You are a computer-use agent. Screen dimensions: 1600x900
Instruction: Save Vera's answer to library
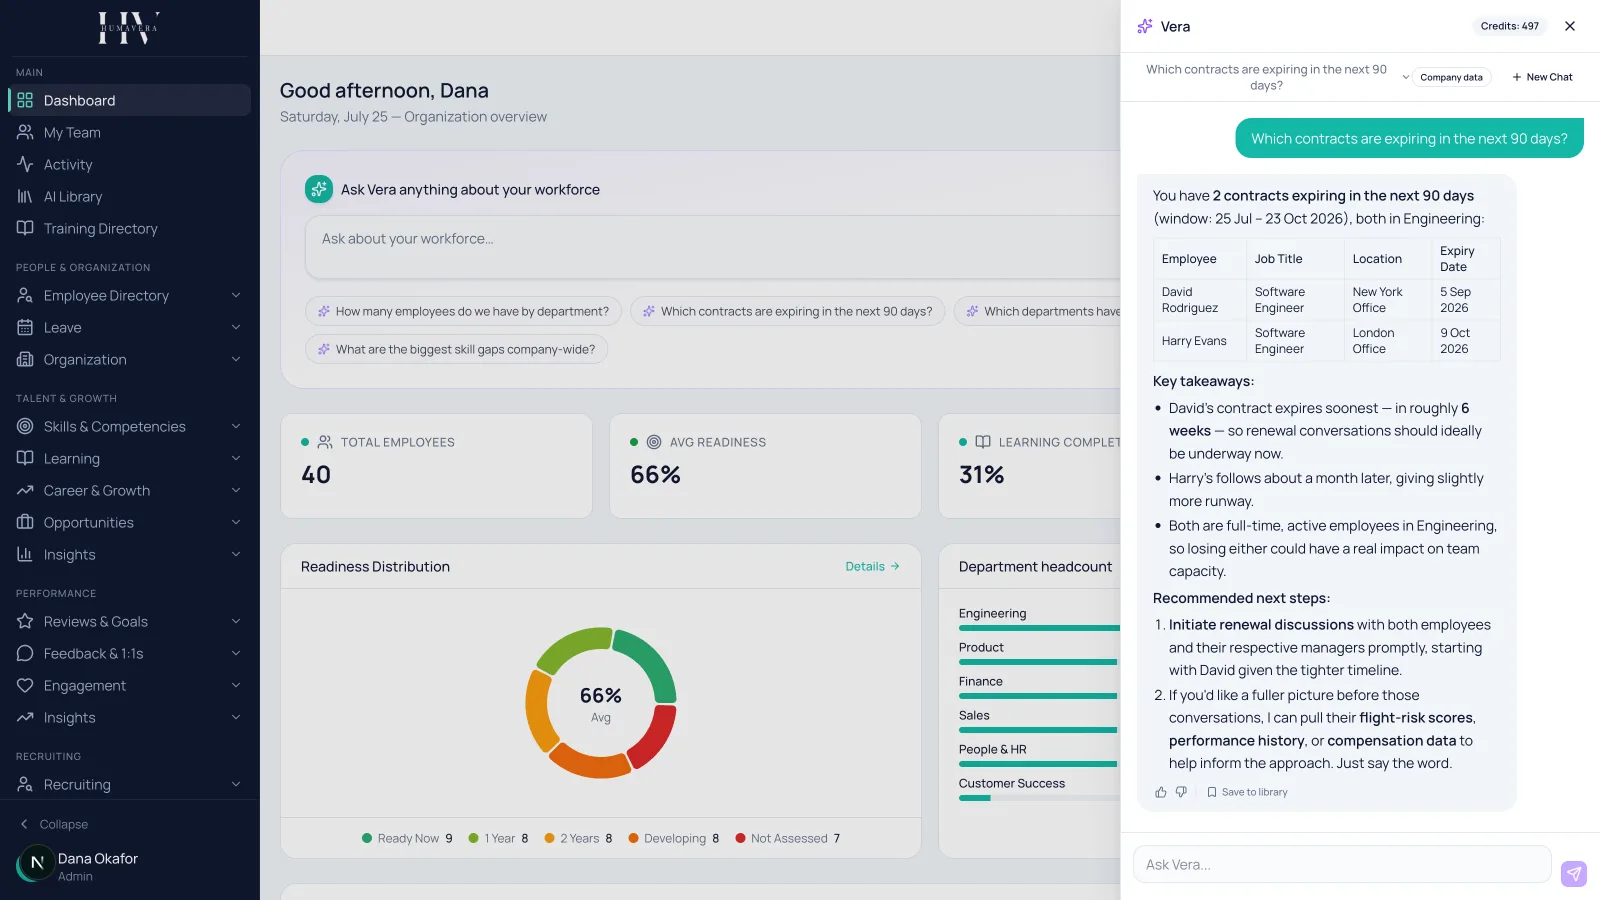(1247, 792)
